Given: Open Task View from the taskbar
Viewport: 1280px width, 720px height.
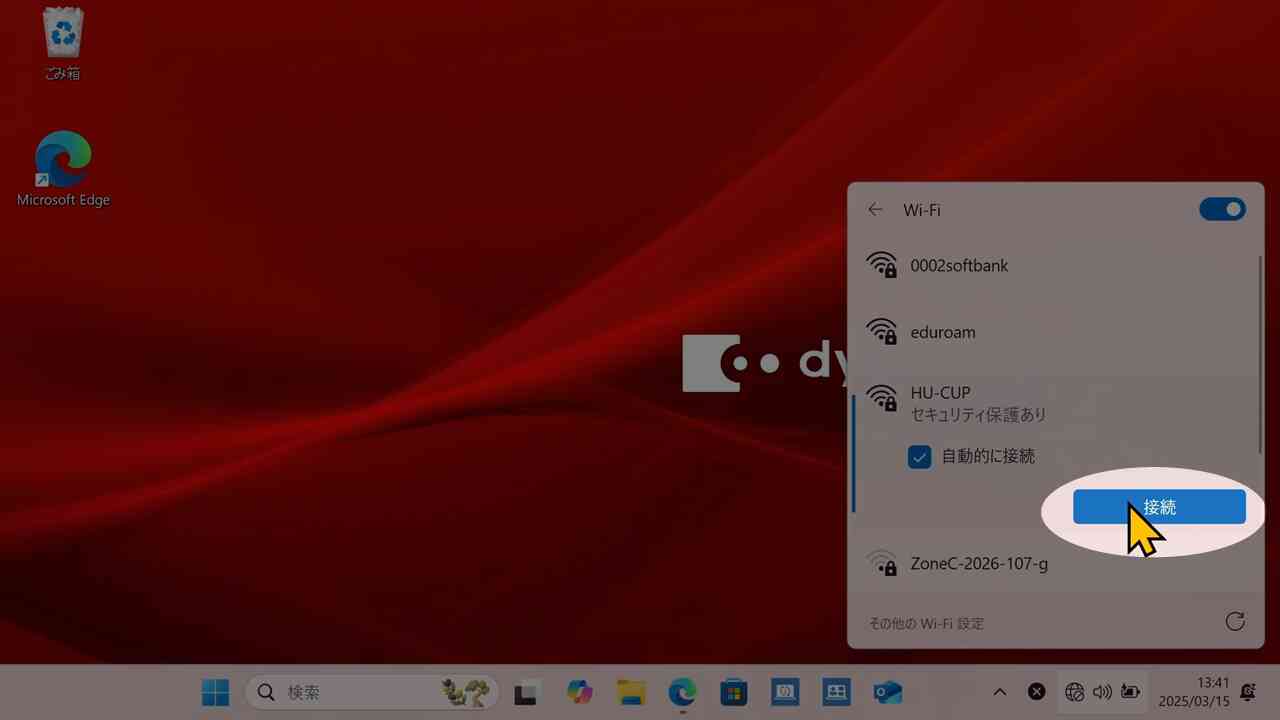Looking at the screenshot, I should click(x=528, y=692).
